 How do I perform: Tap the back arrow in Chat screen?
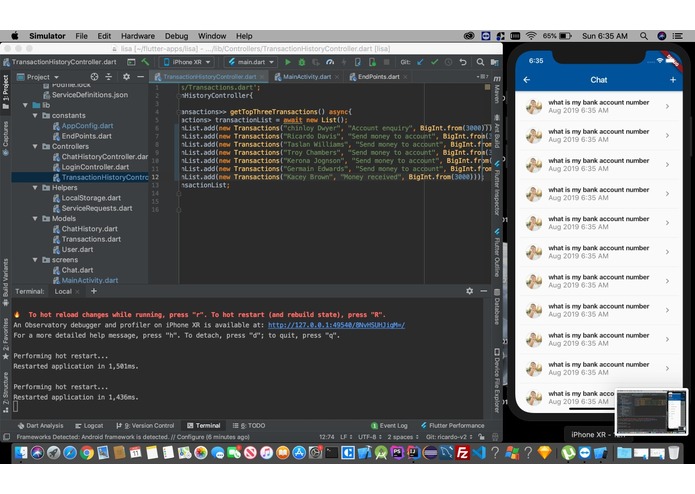(x=527, y=80)
